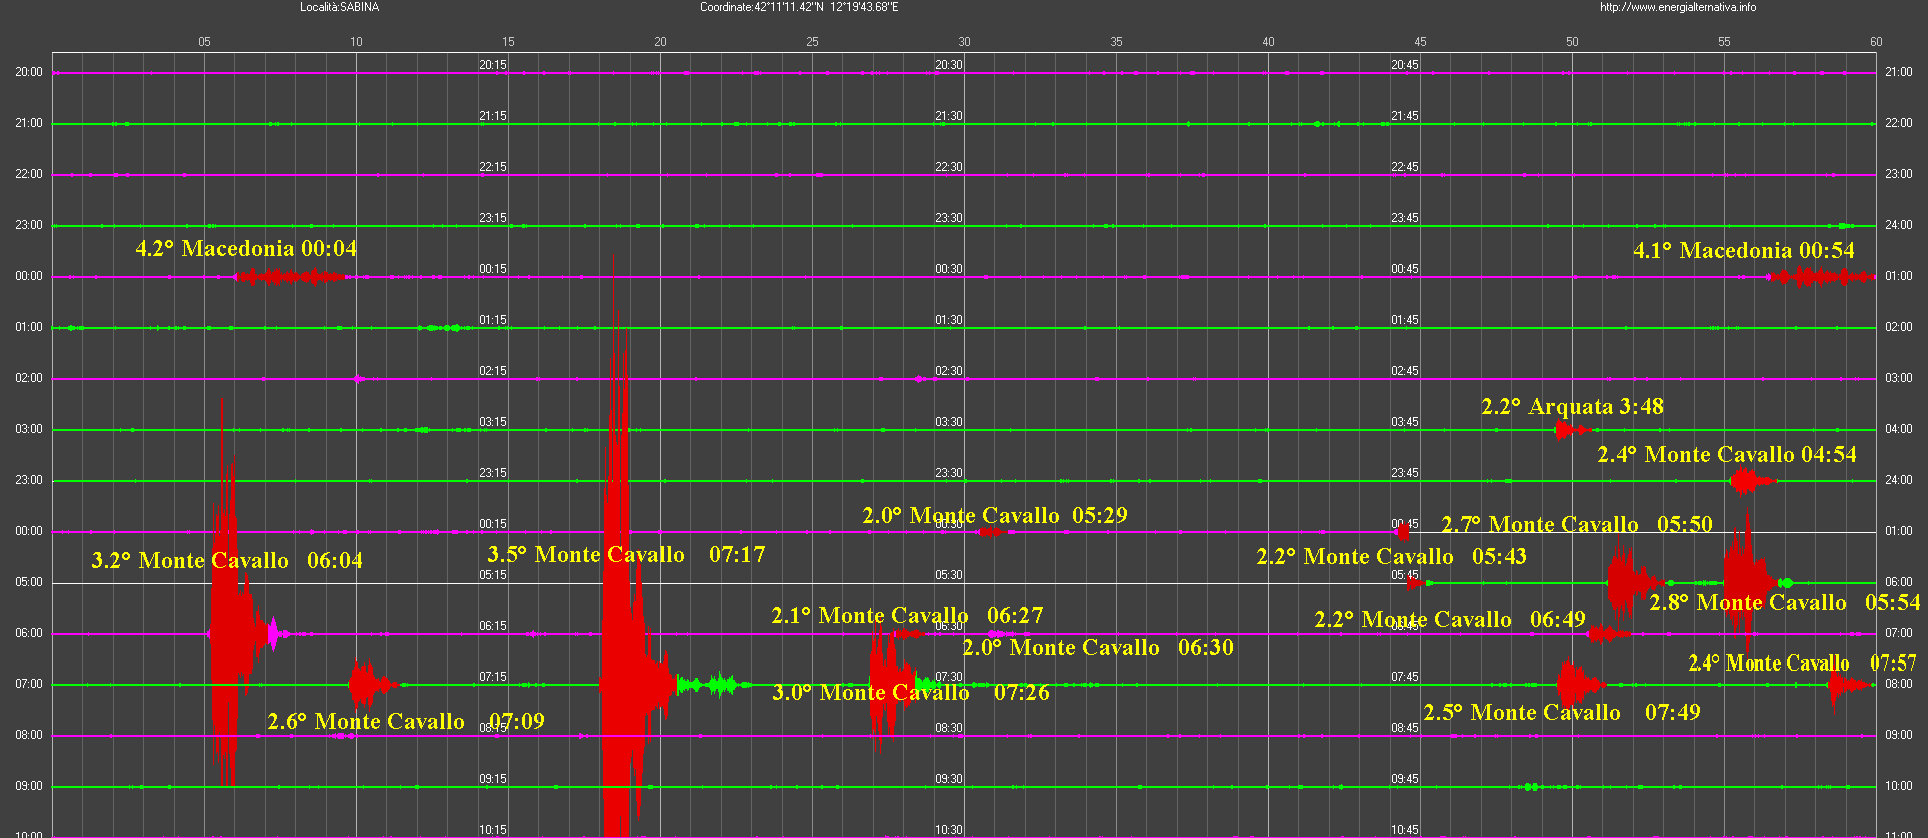
Task: Select the "2.2° Arquata 3:48" label
Action: pyautogui.click(x=1573, y=406)
